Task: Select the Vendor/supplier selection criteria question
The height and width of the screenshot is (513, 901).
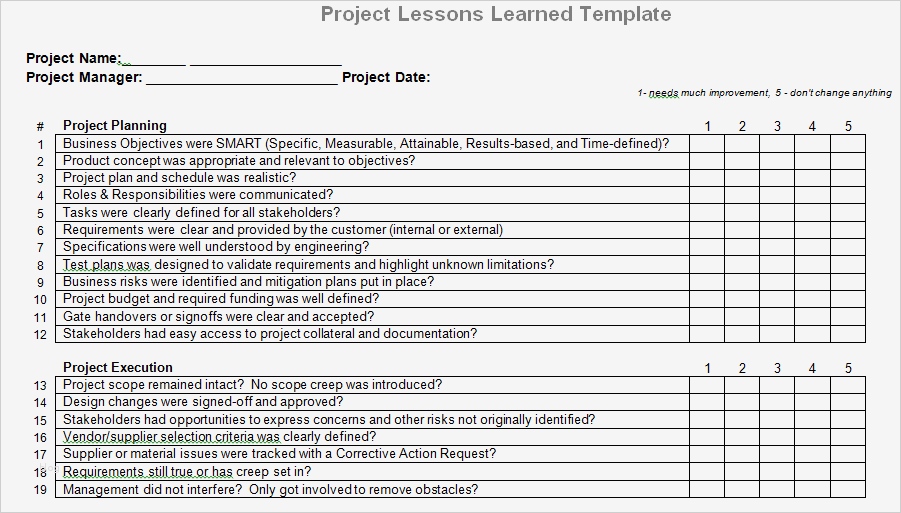Action: (x=219, y=437)
